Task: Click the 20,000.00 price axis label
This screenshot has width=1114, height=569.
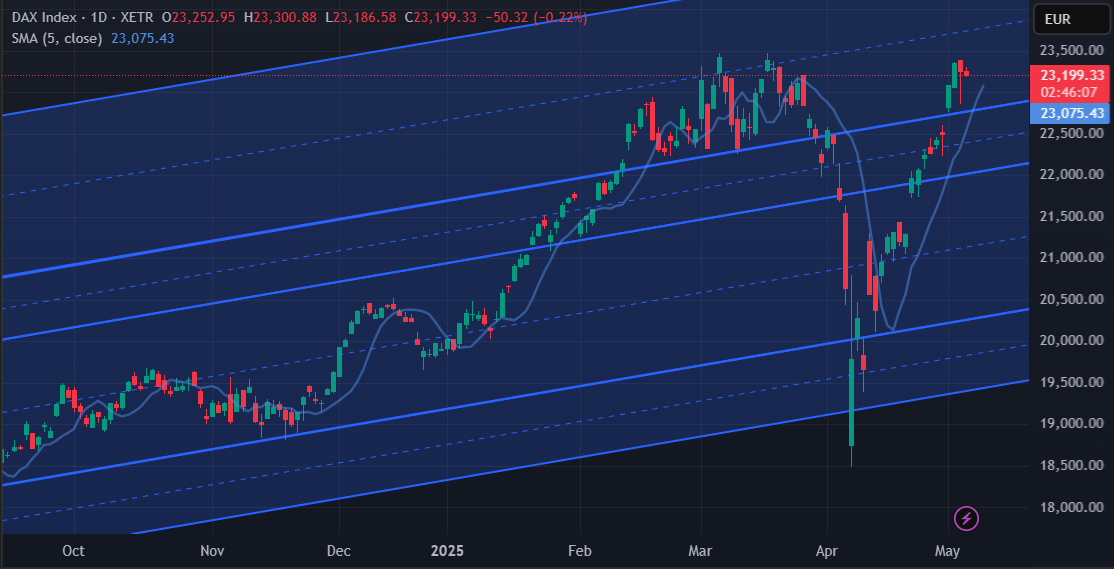Action: (x=1072, y=340)
